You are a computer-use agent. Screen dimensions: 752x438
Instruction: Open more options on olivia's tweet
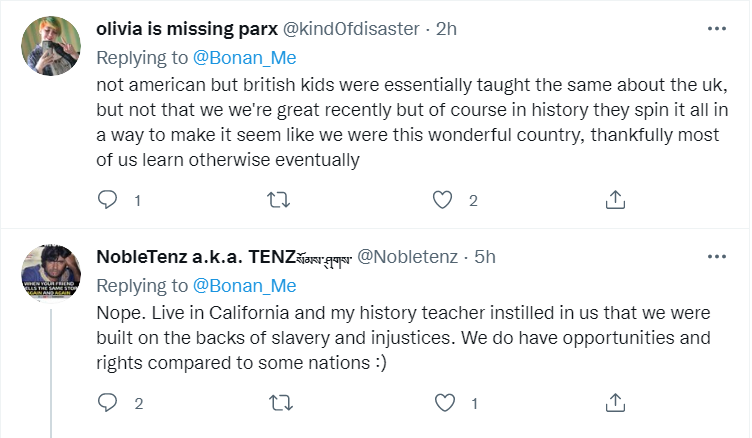[x=717, y=29]
